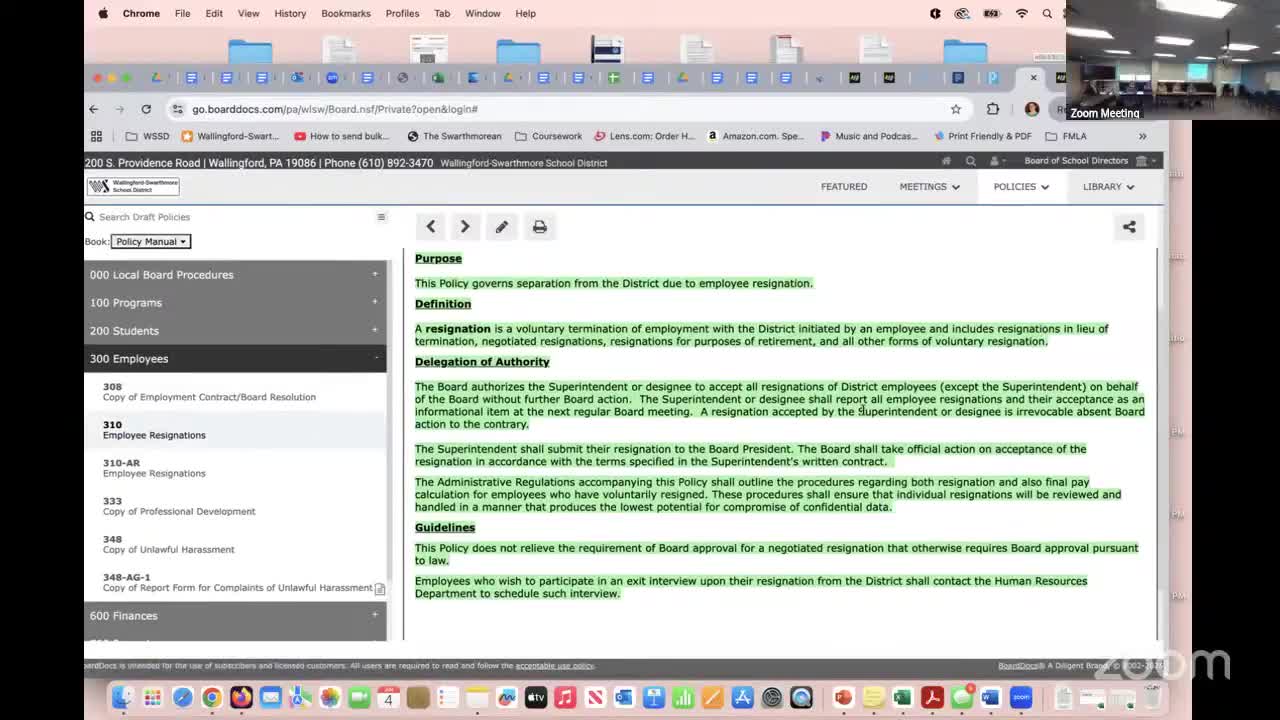
Task: Bookmark this page with the star icon
Action: (956, 109)
